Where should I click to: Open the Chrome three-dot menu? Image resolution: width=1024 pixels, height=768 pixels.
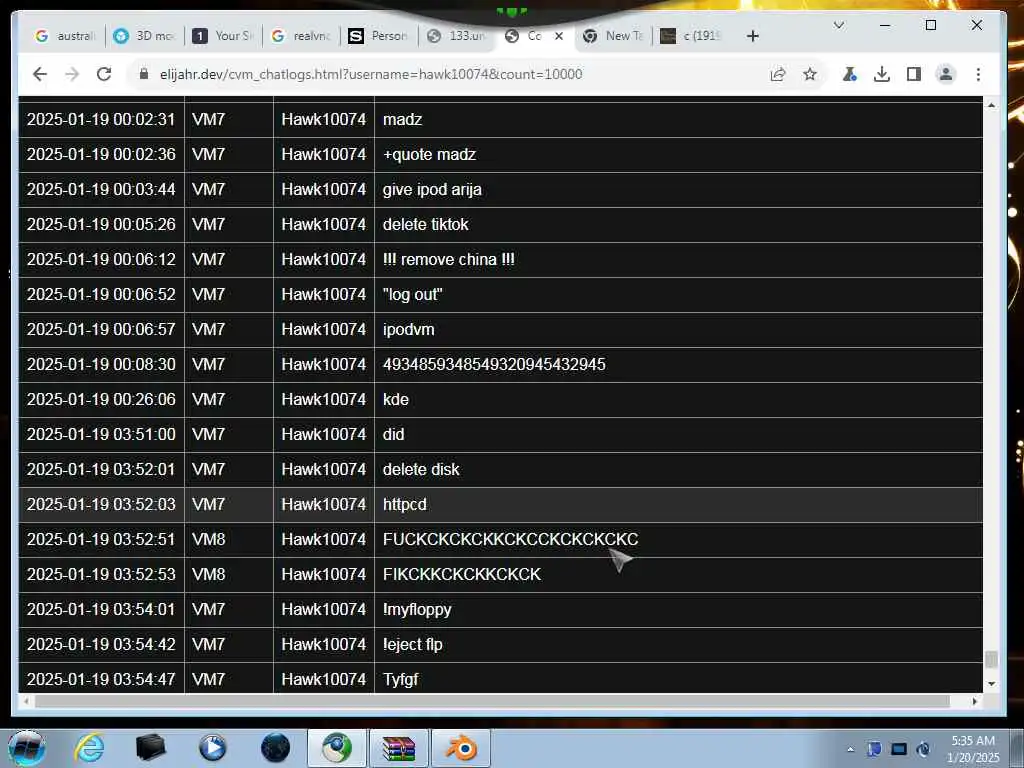coord(978,74)
